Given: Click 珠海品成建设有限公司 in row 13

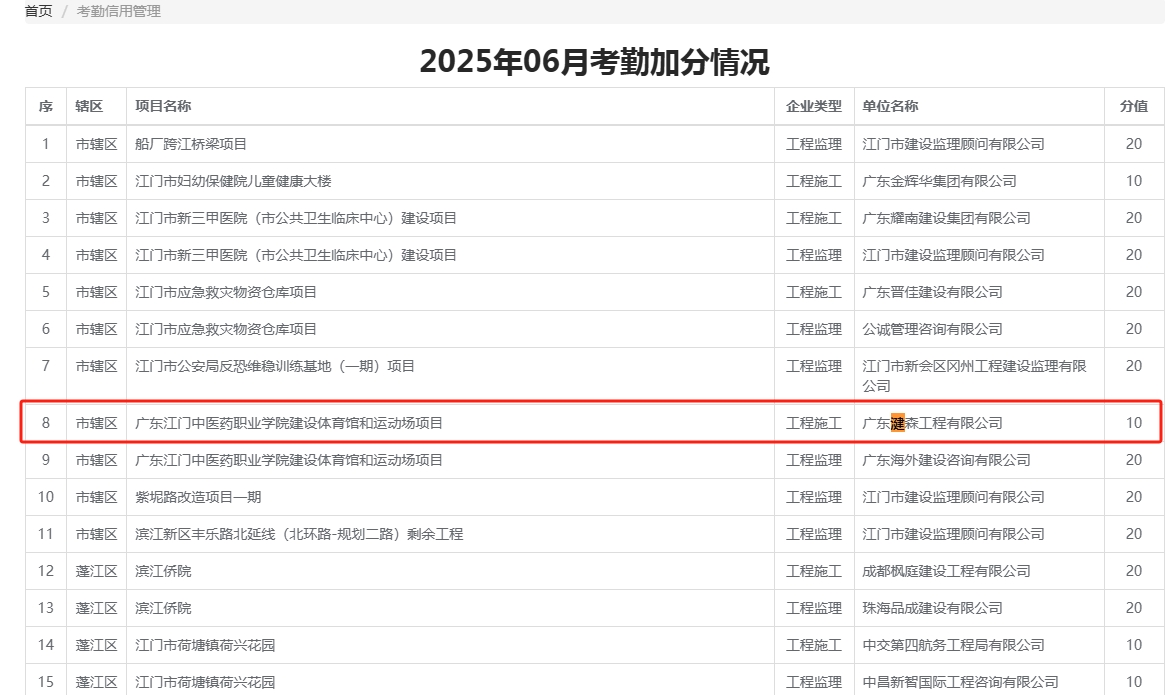Looking at the screenshot, I should pos(932,608).
